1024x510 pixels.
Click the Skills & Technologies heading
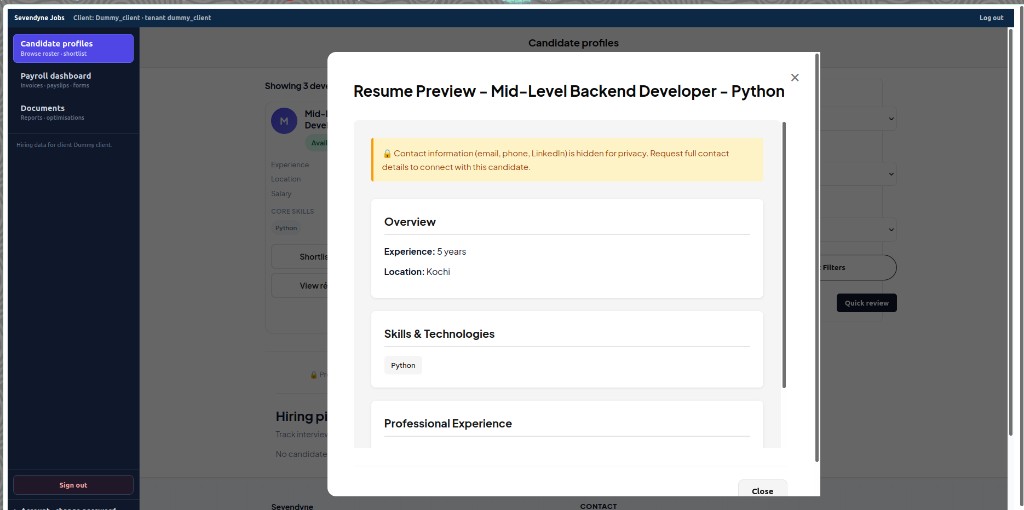tap(439, 334)
